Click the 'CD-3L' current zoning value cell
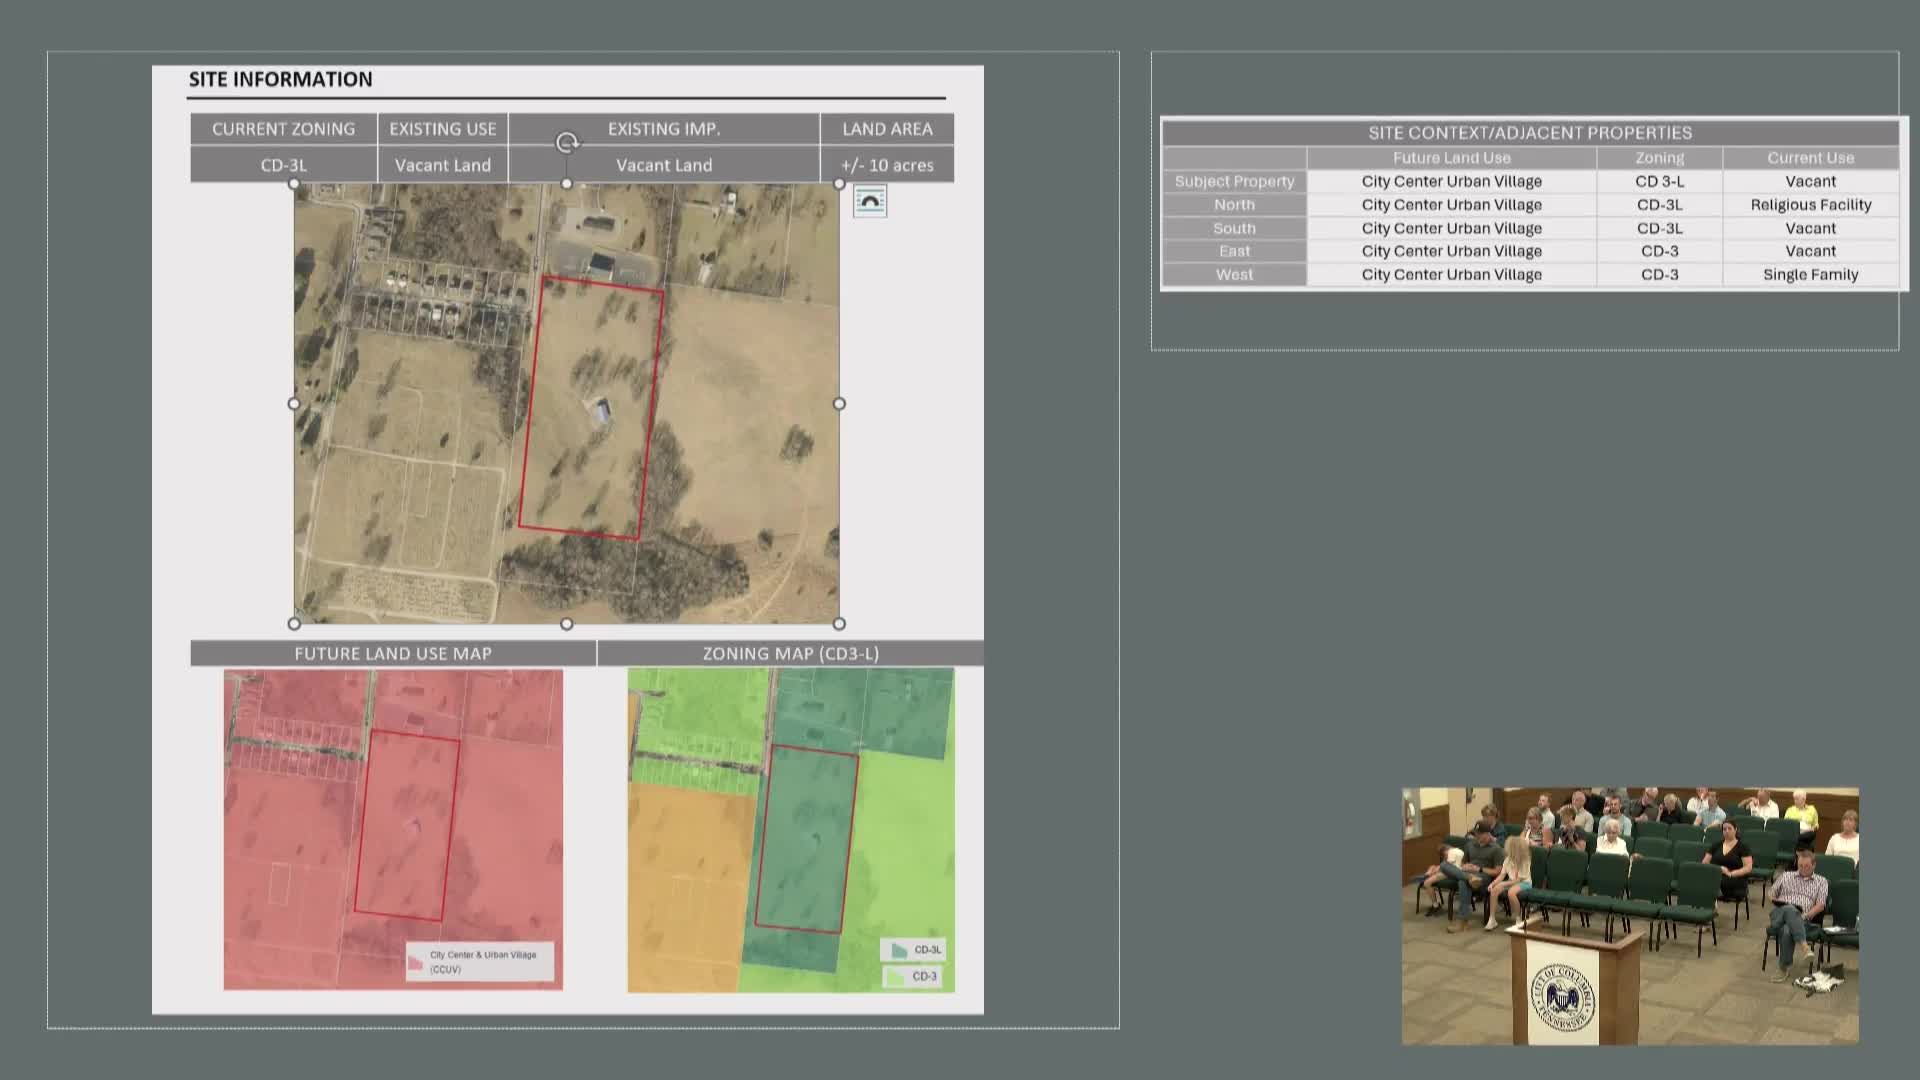The width and height of the screenshot is (1920, 1080). tap(283, 165)
